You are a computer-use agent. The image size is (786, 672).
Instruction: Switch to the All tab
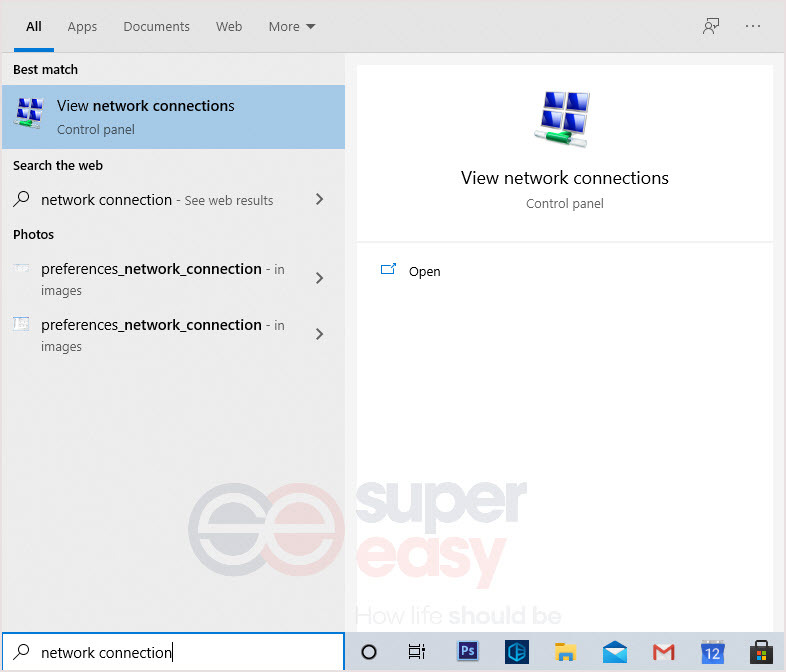click(x=34, y=27)
